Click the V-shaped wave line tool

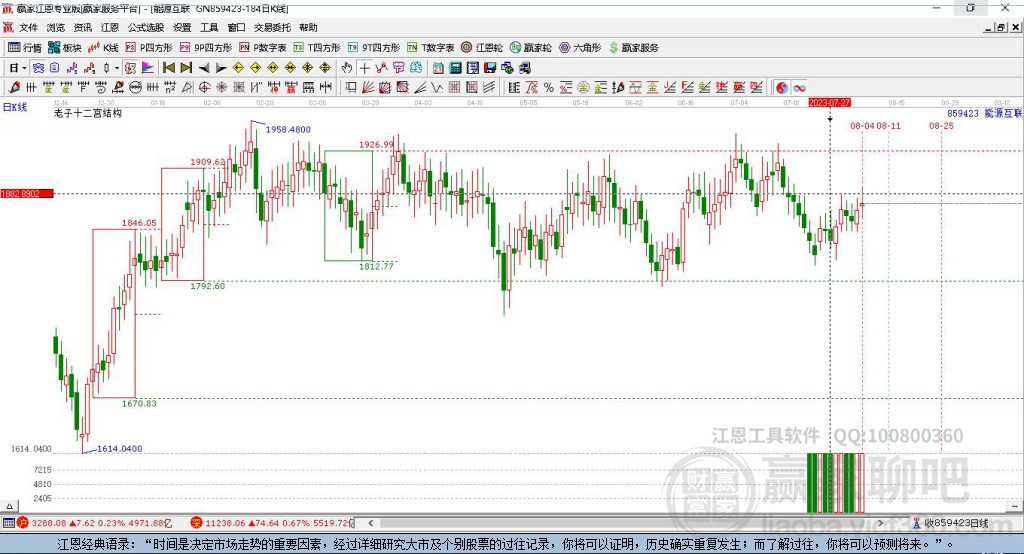(x=437, y=88)
